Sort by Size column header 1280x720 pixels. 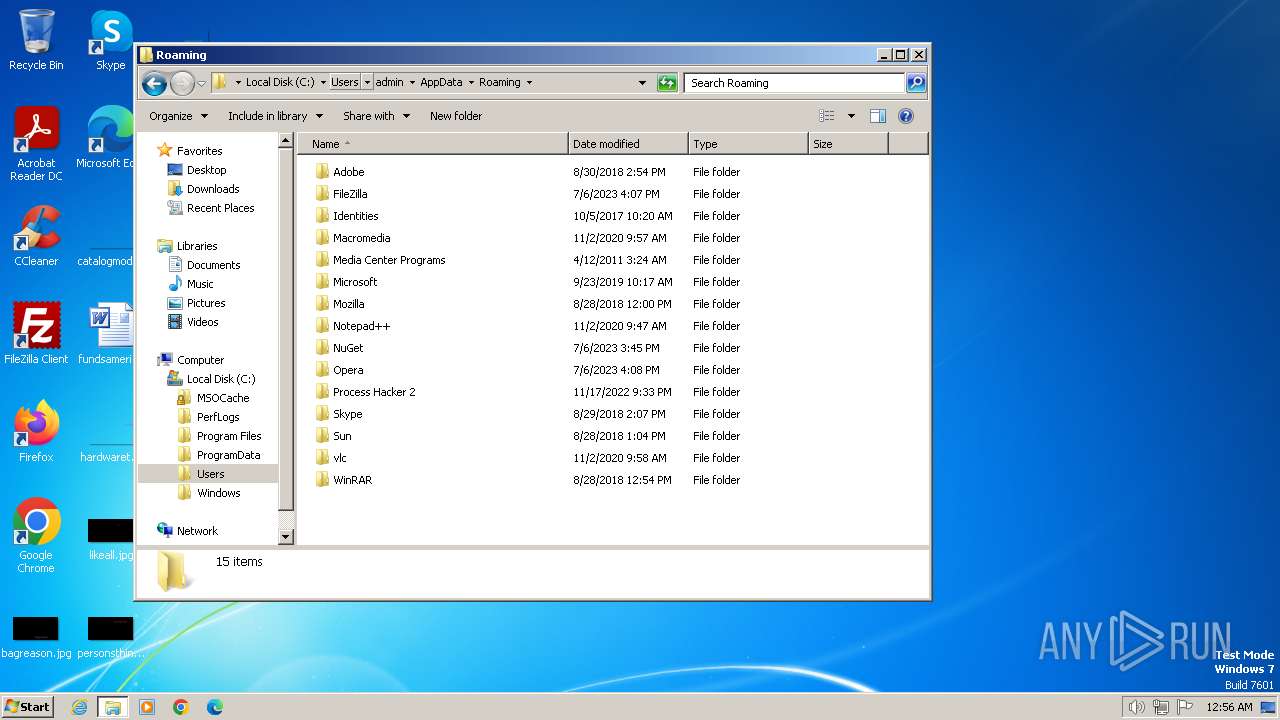click(848, 144)
